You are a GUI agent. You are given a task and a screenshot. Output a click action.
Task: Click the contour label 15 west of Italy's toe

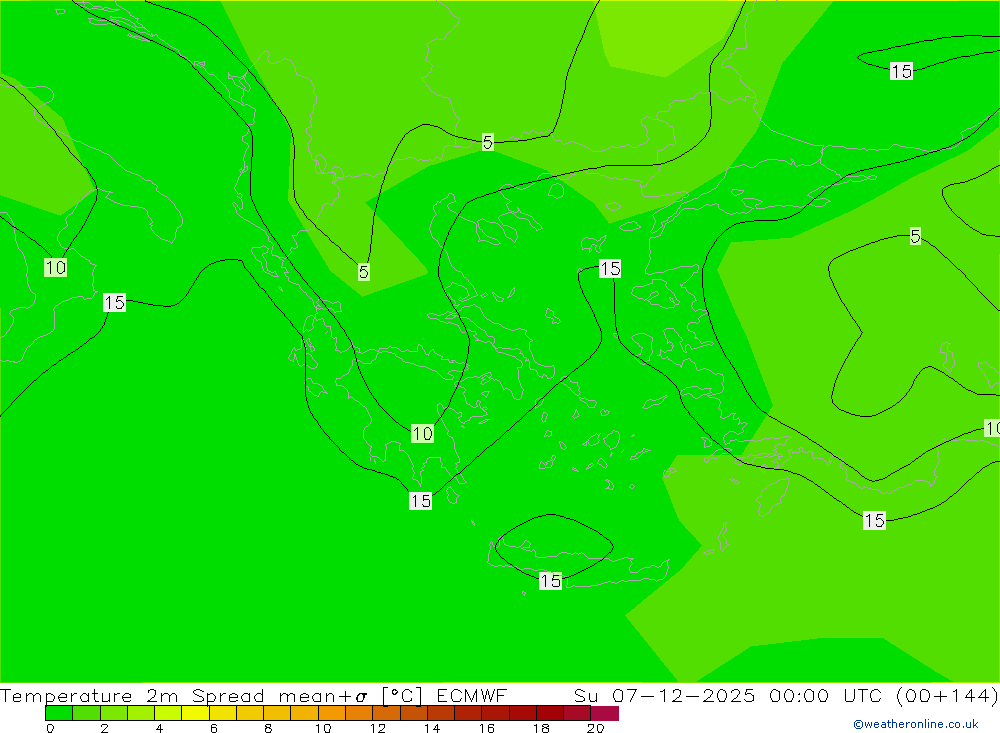click(115, 303)
